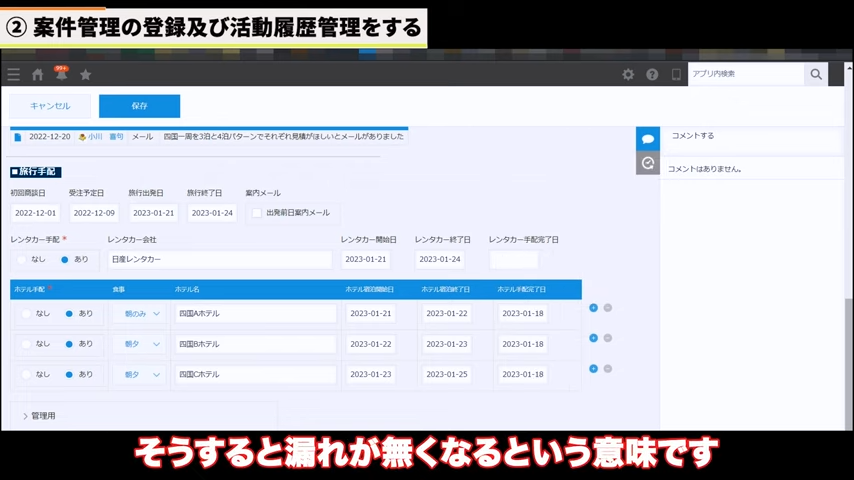Open the meal dropdown for 四国Cホテル
The height and width of the screenshot is (480, 854).
[x=139, y=375]
